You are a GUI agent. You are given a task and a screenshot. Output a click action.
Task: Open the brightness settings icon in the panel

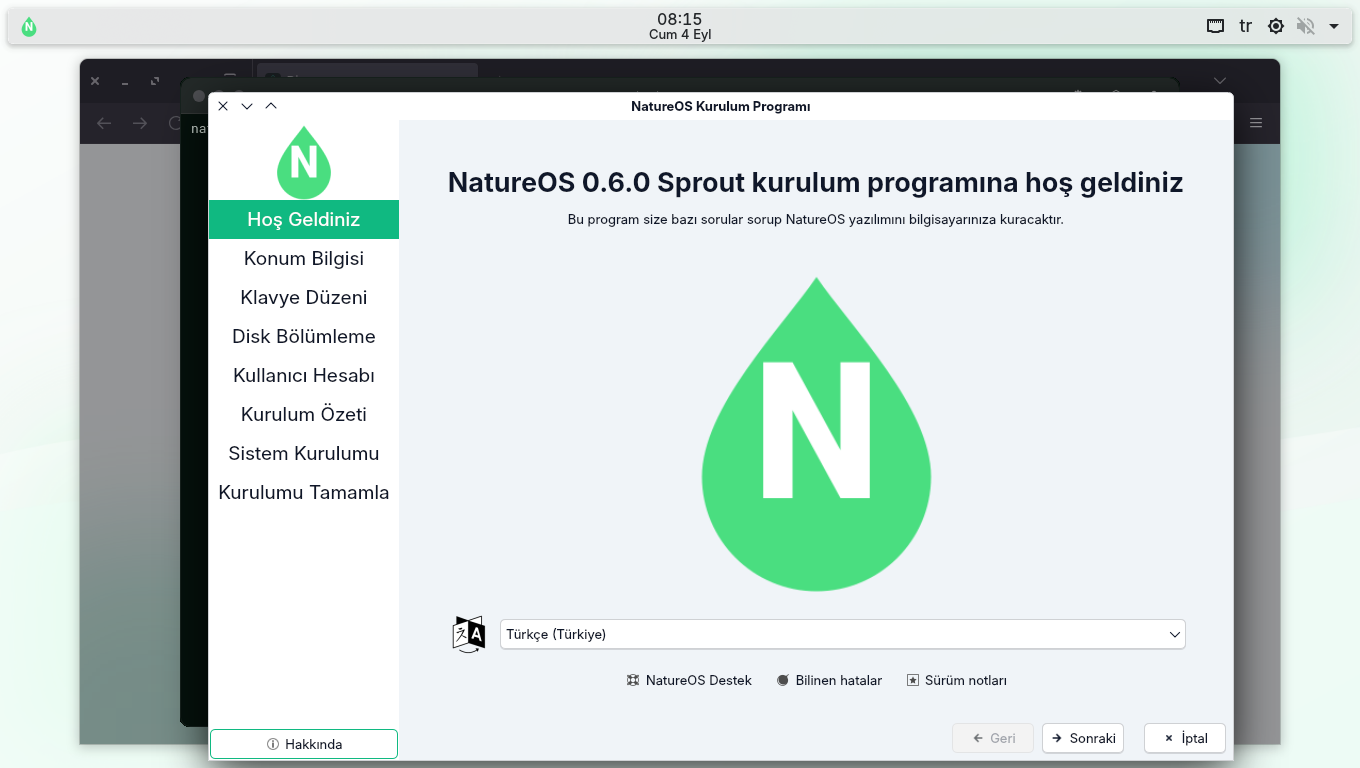tap(1276, 27)
